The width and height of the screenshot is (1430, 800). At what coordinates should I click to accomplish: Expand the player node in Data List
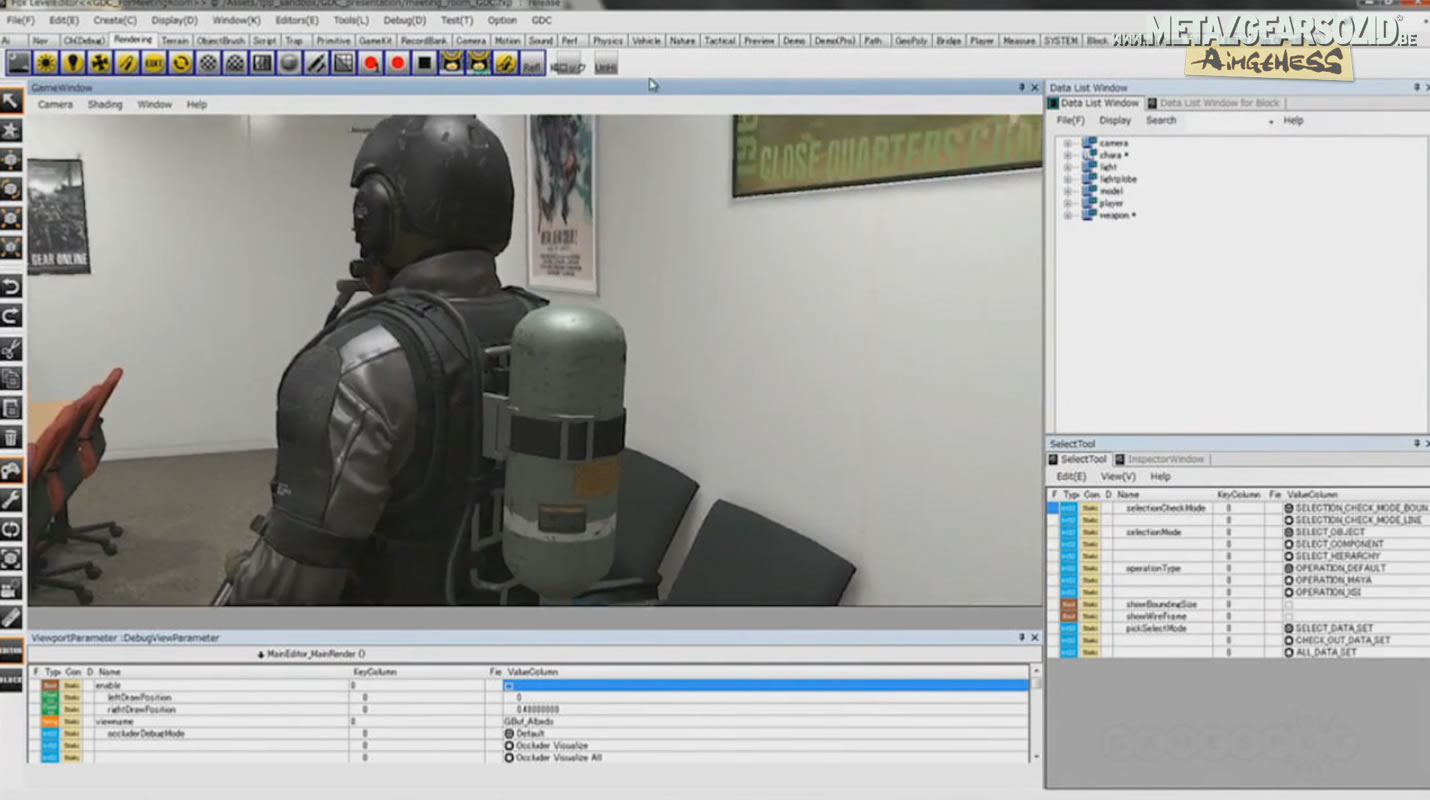click(x=1067, y=203)
